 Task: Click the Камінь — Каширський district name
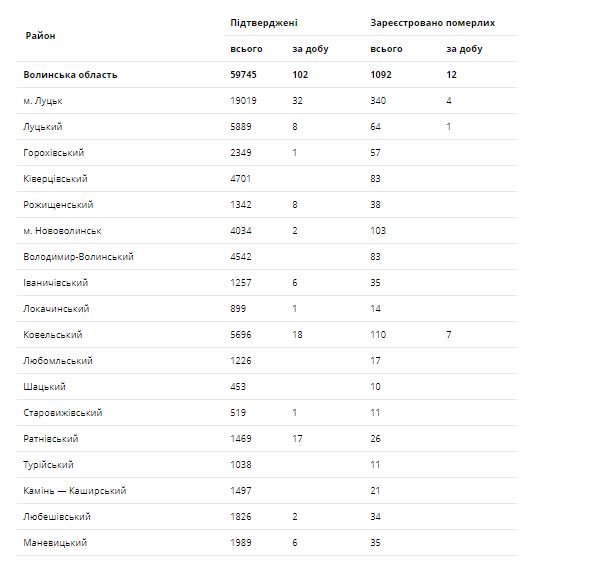(x=74, y=491)
